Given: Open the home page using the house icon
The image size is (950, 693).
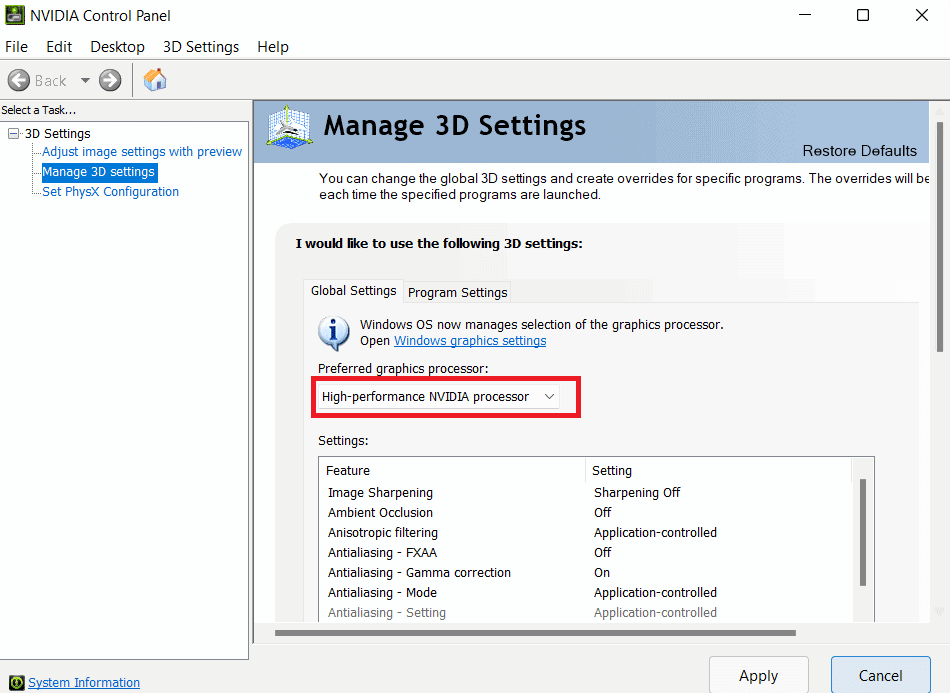Looking at the screenshot, I should tap(155, 79).
